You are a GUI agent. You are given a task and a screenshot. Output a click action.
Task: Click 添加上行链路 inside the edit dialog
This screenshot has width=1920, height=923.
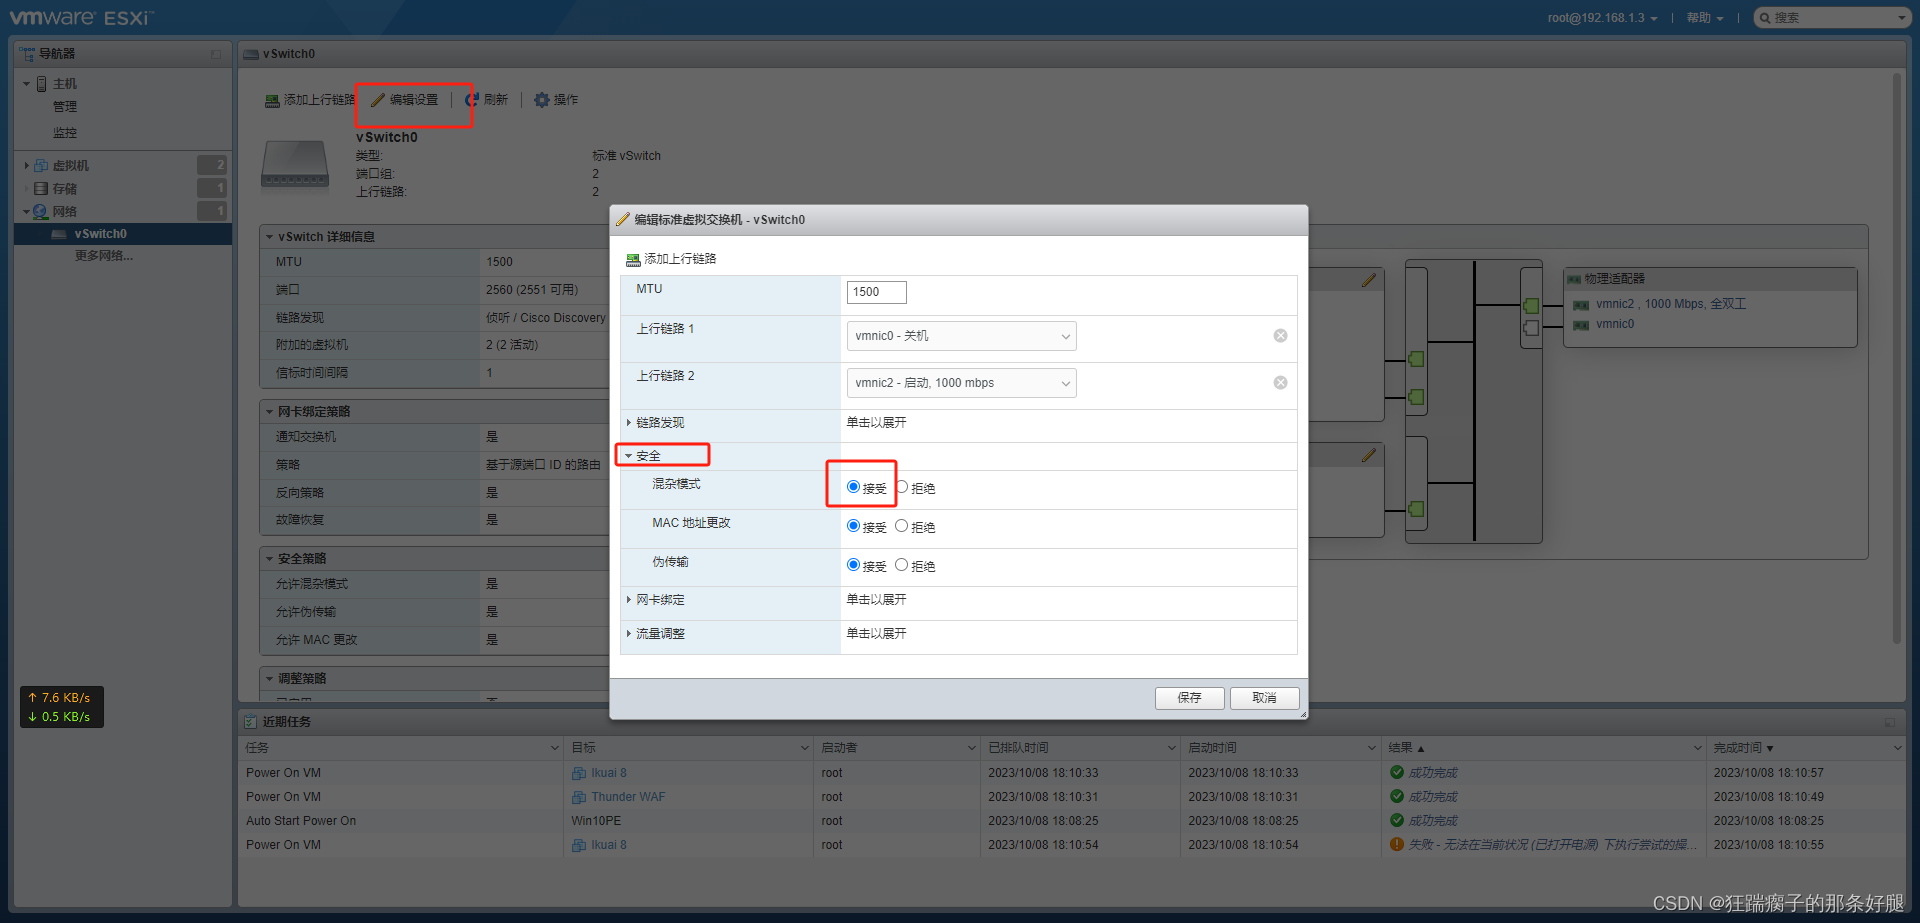[x=671, y=259]
